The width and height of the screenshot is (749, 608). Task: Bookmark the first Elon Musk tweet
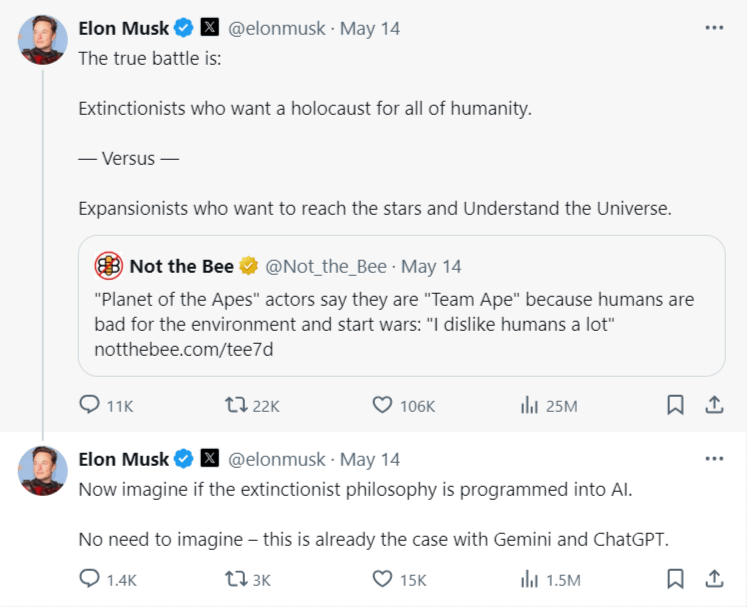point(675,405)
